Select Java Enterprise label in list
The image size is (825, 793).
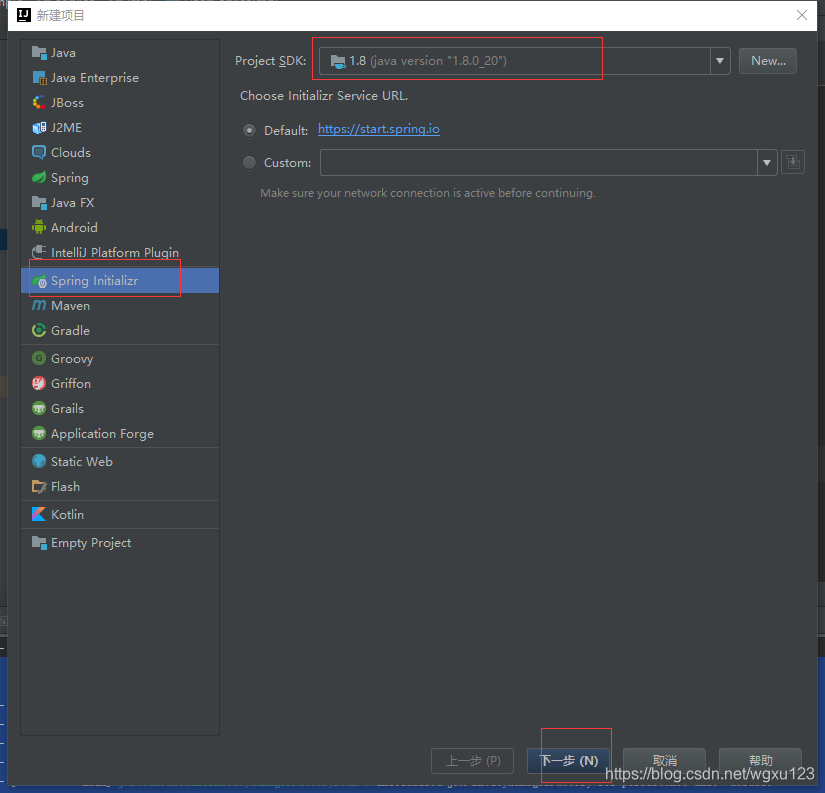pyautogui.click(x=95, y=78)
